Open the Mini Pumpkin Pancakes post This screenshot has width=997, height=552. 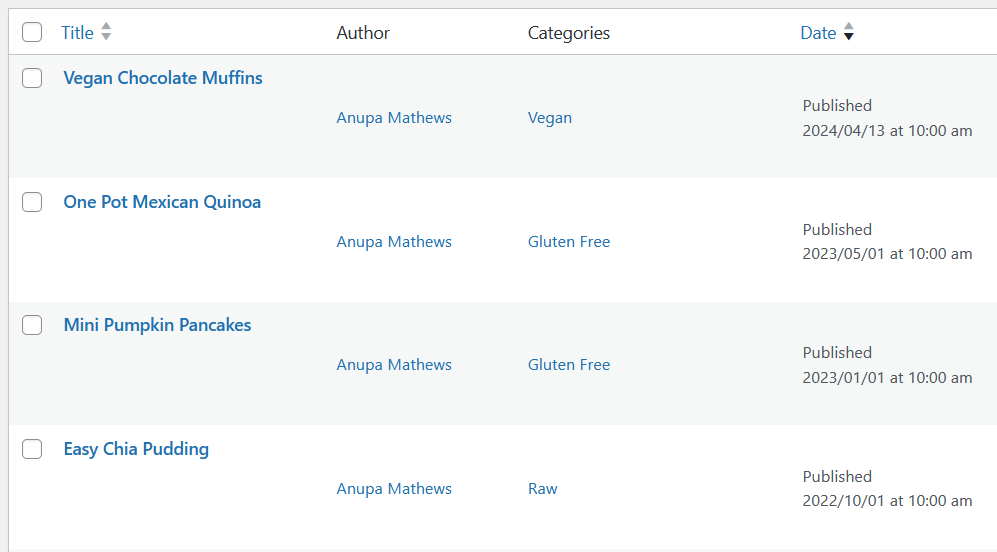[157, 325]
